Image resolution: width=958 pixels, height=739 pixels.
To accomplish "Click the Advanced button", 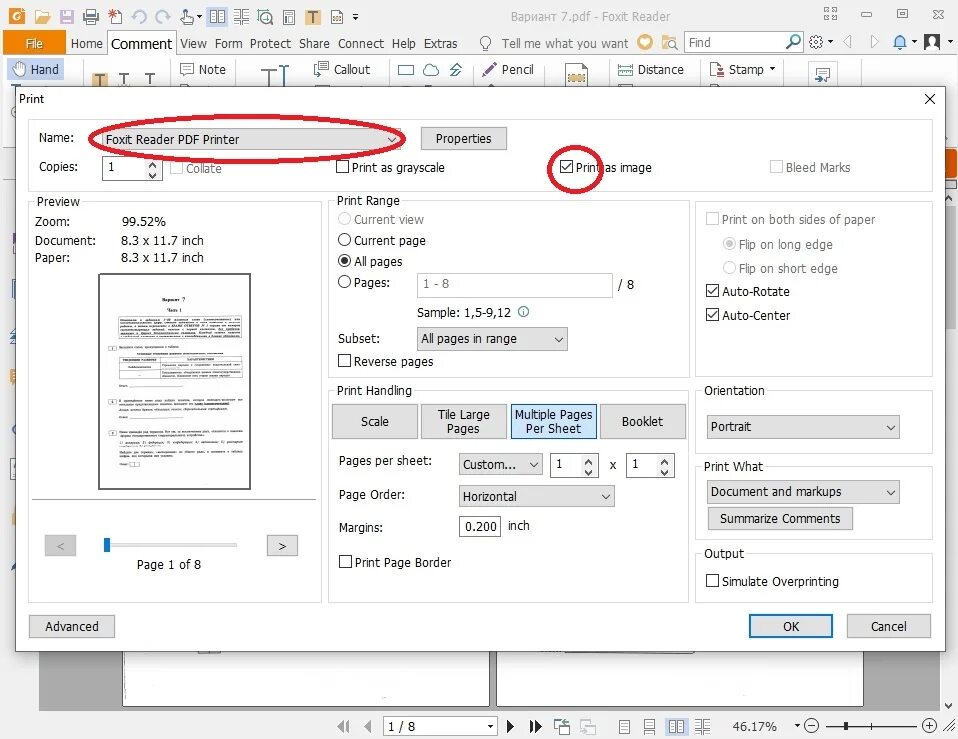I will 71,626.
